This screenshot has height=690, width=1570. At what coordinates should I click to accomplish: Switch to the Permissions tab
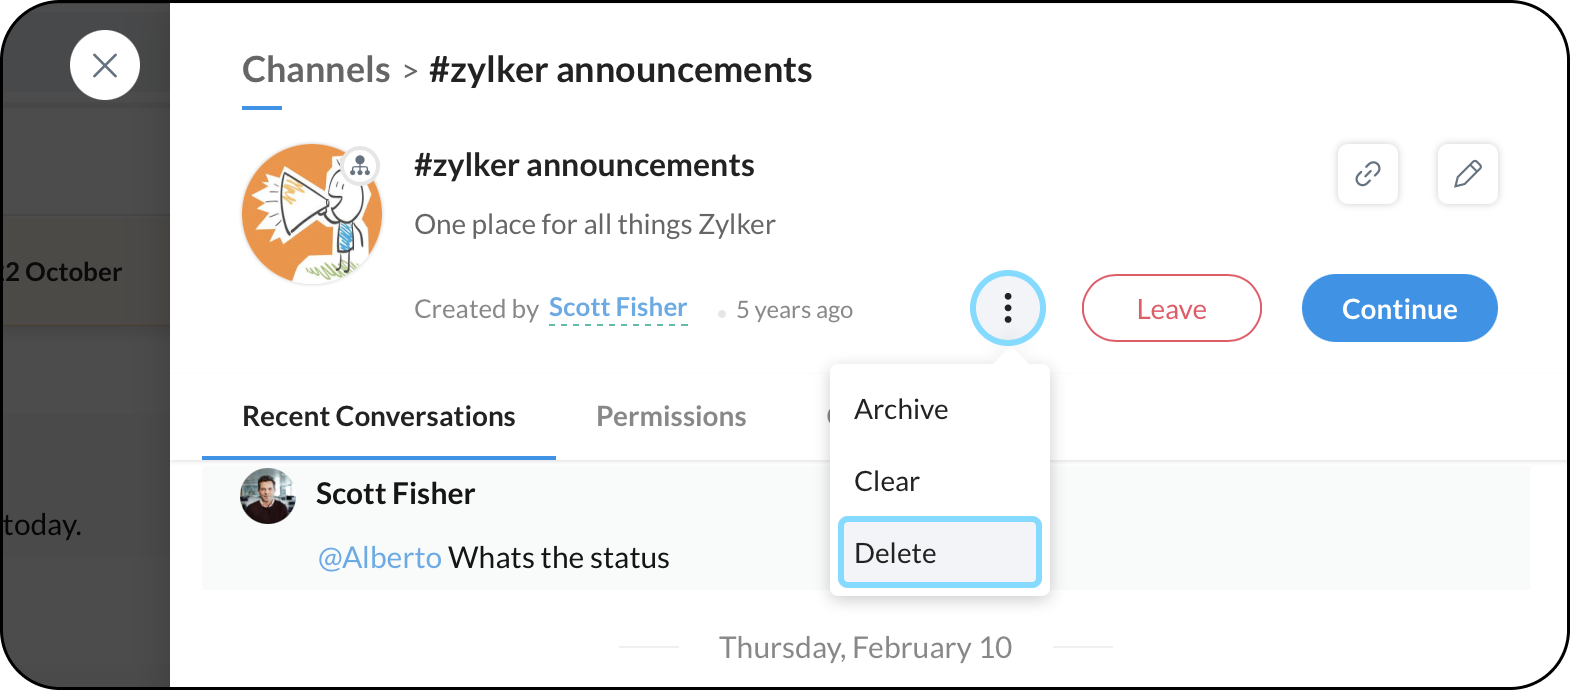point(671,416)
